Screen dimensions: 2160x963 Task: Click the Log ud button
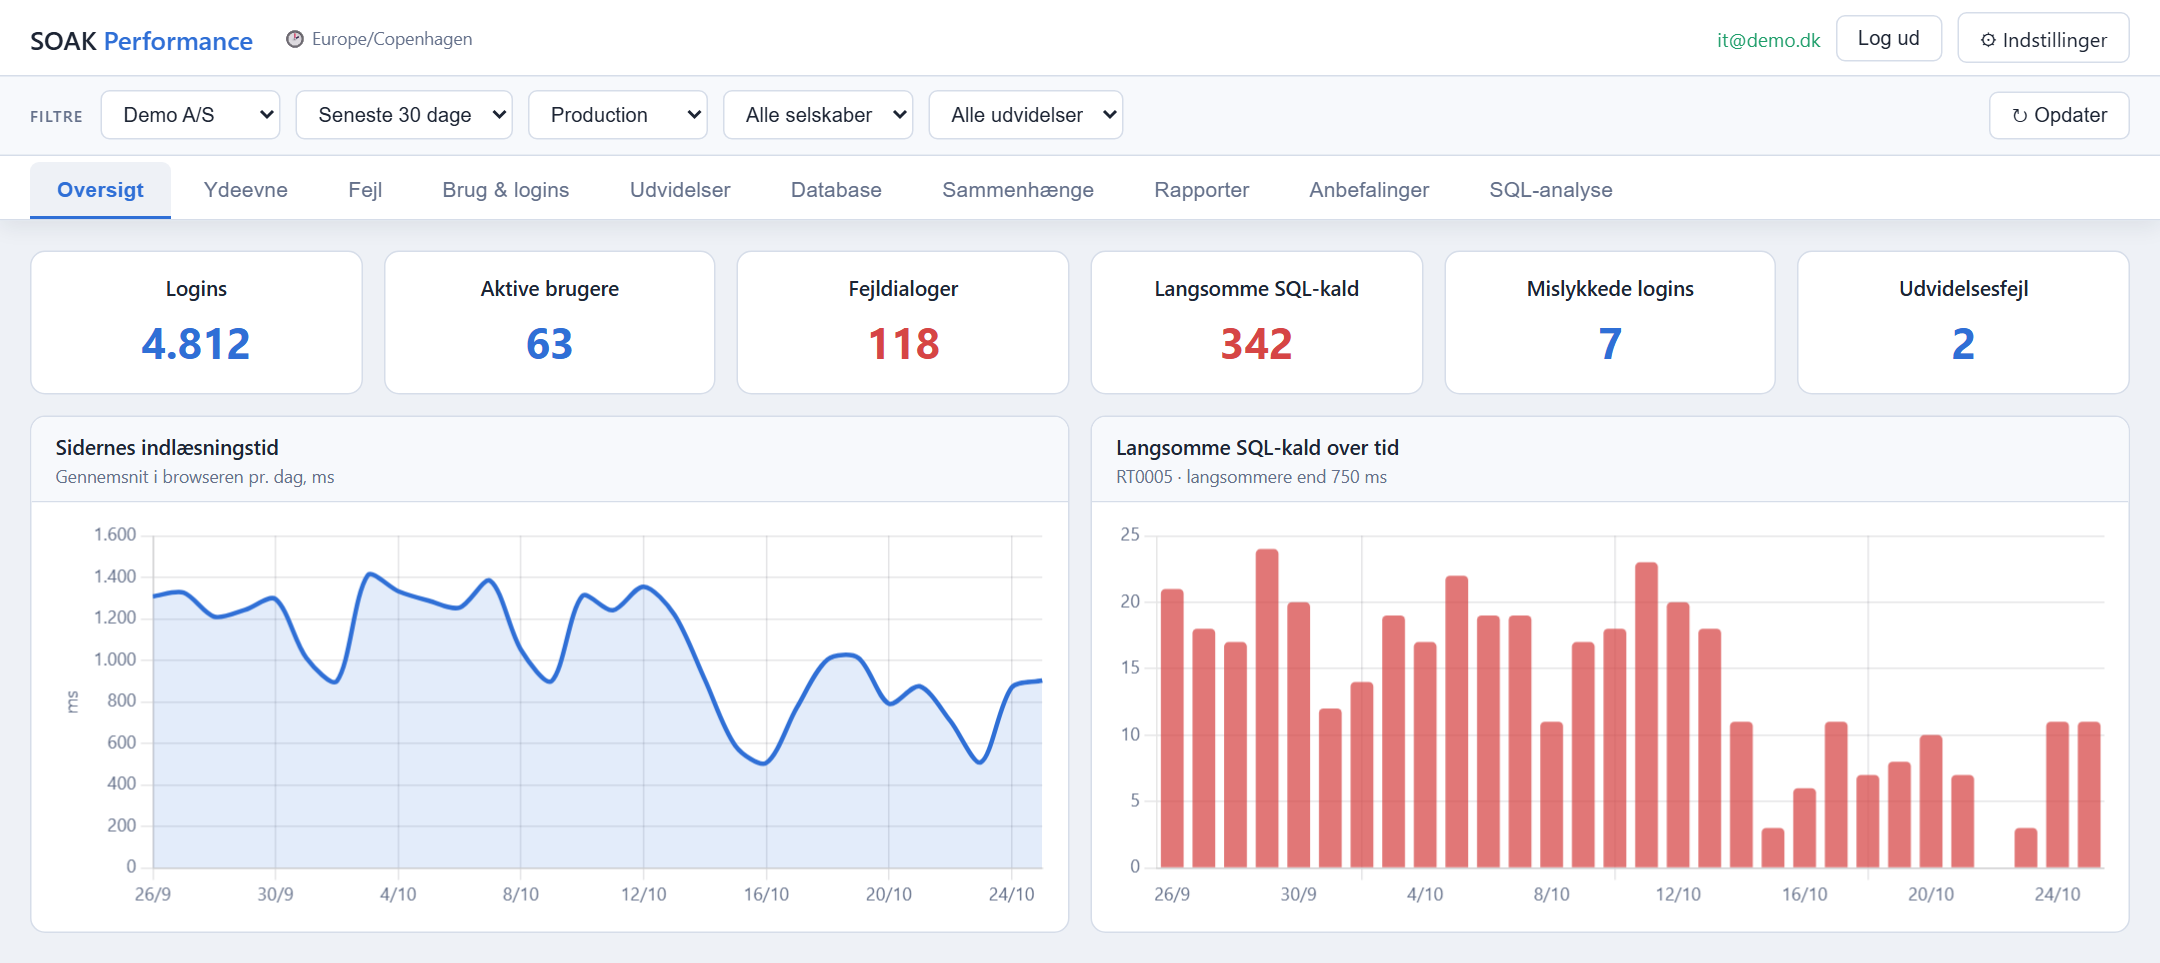click(x=1888, y=38)
